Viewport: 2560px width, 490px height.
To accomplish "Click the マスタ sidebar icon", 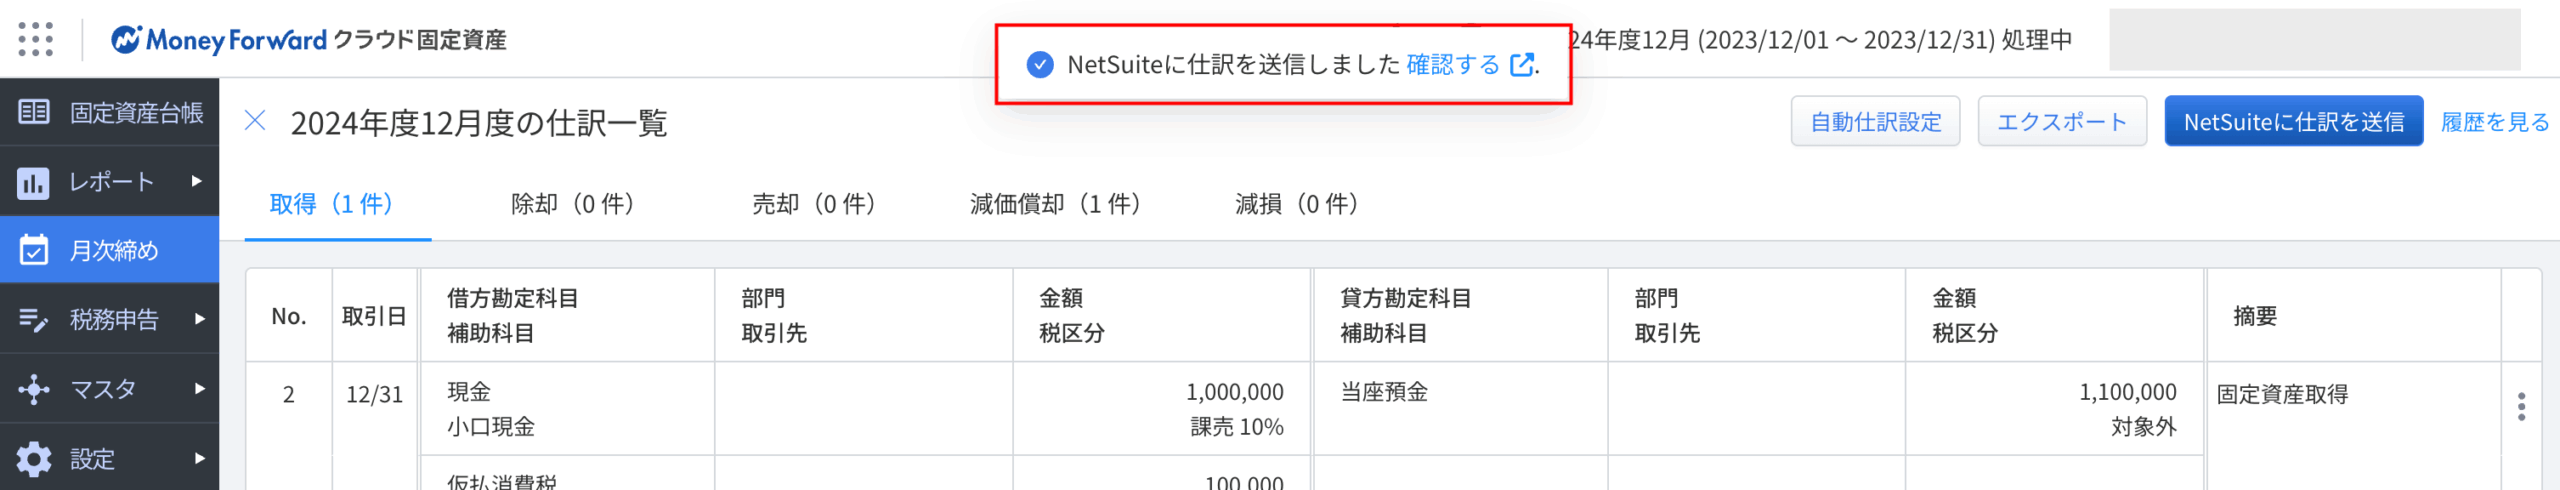I will (33, 389).
